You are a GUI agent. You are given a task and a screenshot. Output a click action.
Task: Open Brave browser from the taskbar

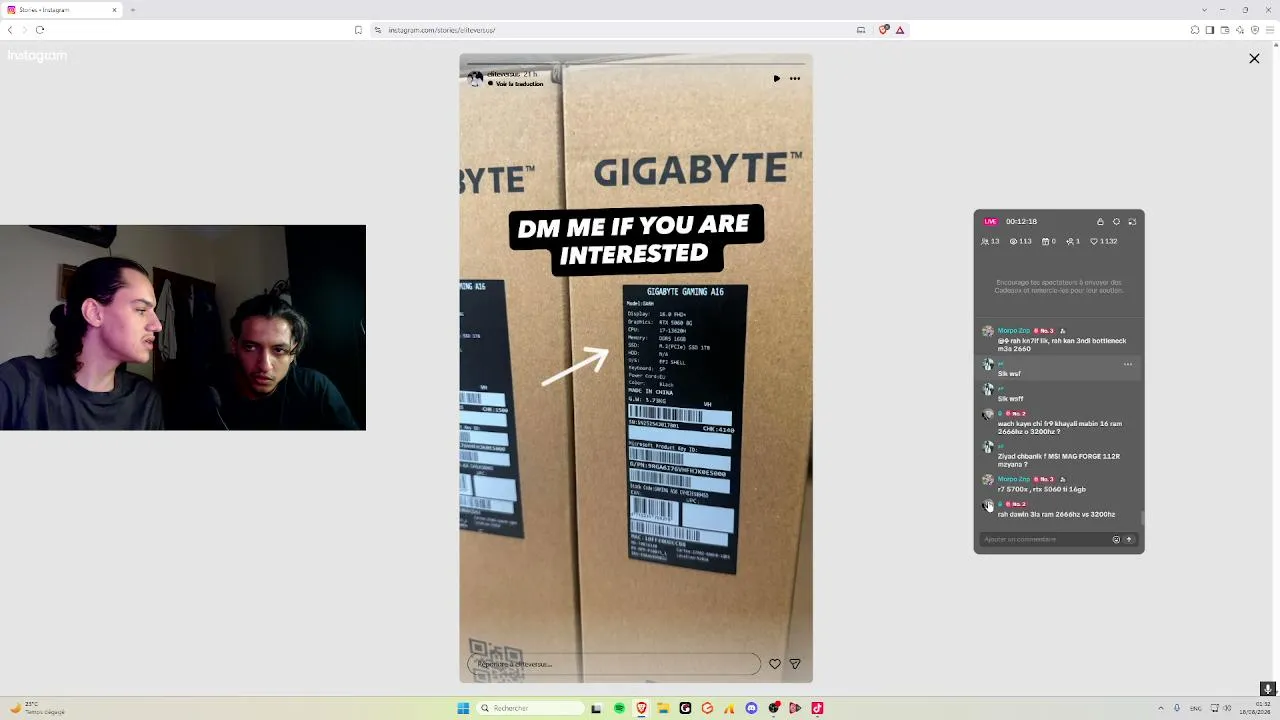tap(641, 708)
